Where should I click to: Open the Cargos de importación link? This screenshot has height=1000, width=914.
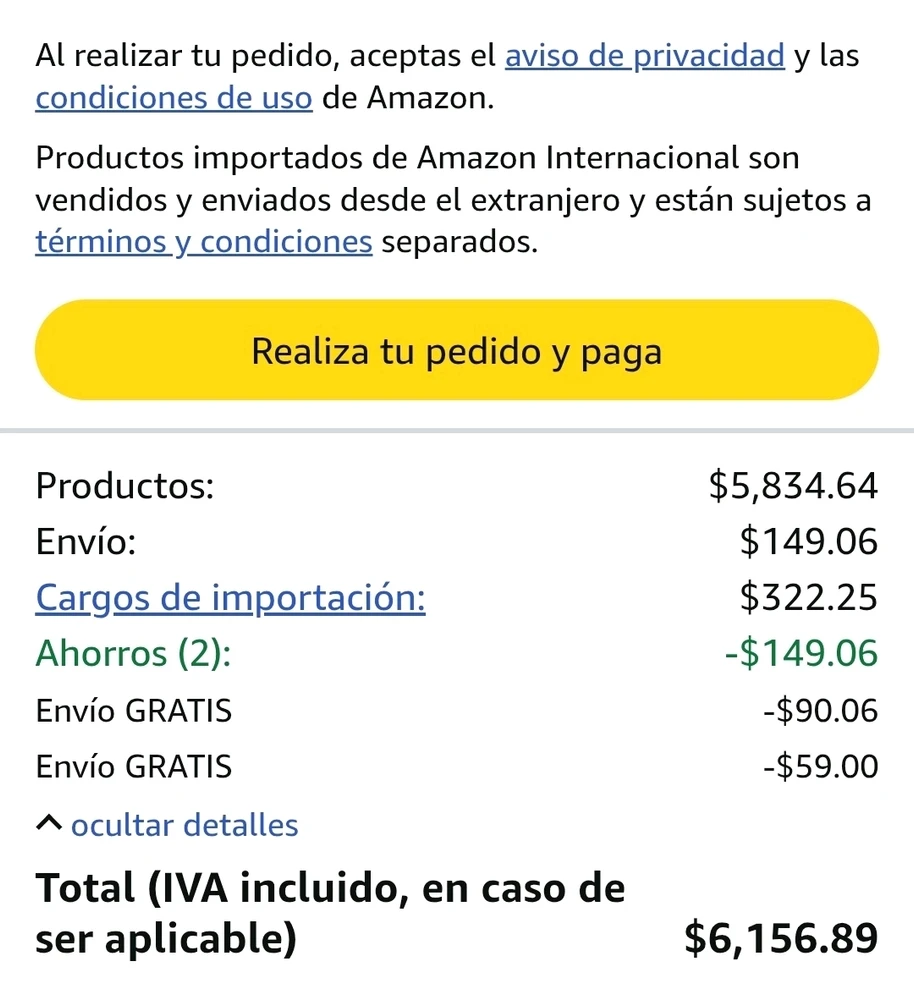click(230, 597)
